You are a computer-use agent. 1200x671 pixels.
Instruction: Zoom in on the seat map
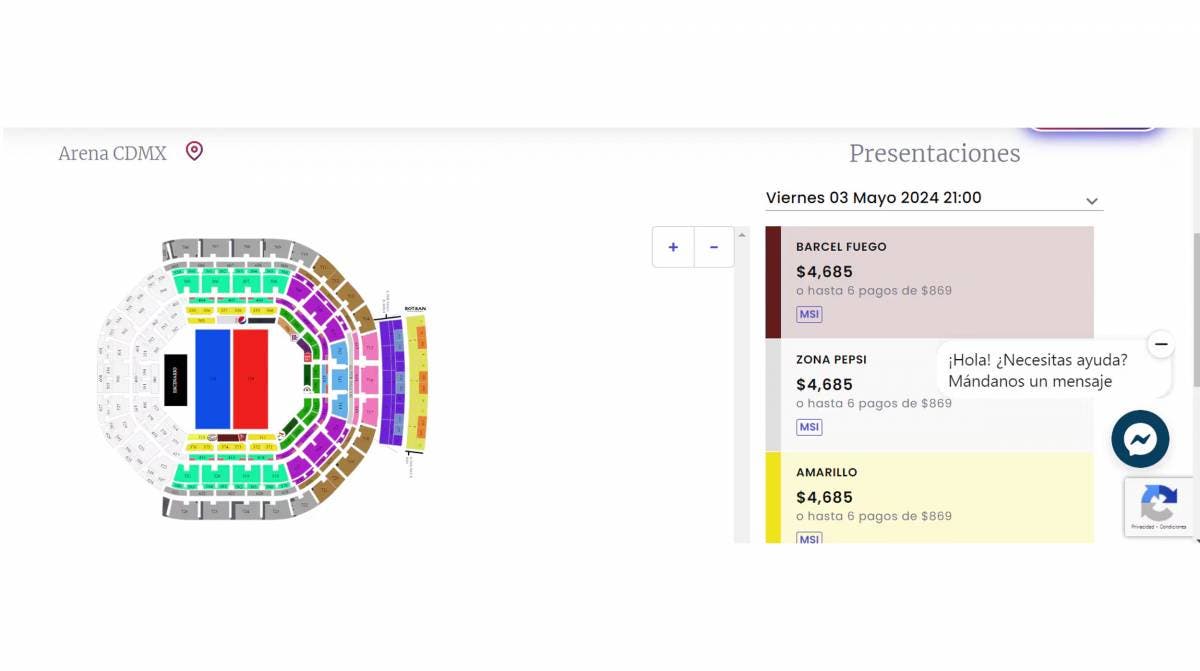coord(673,247)
